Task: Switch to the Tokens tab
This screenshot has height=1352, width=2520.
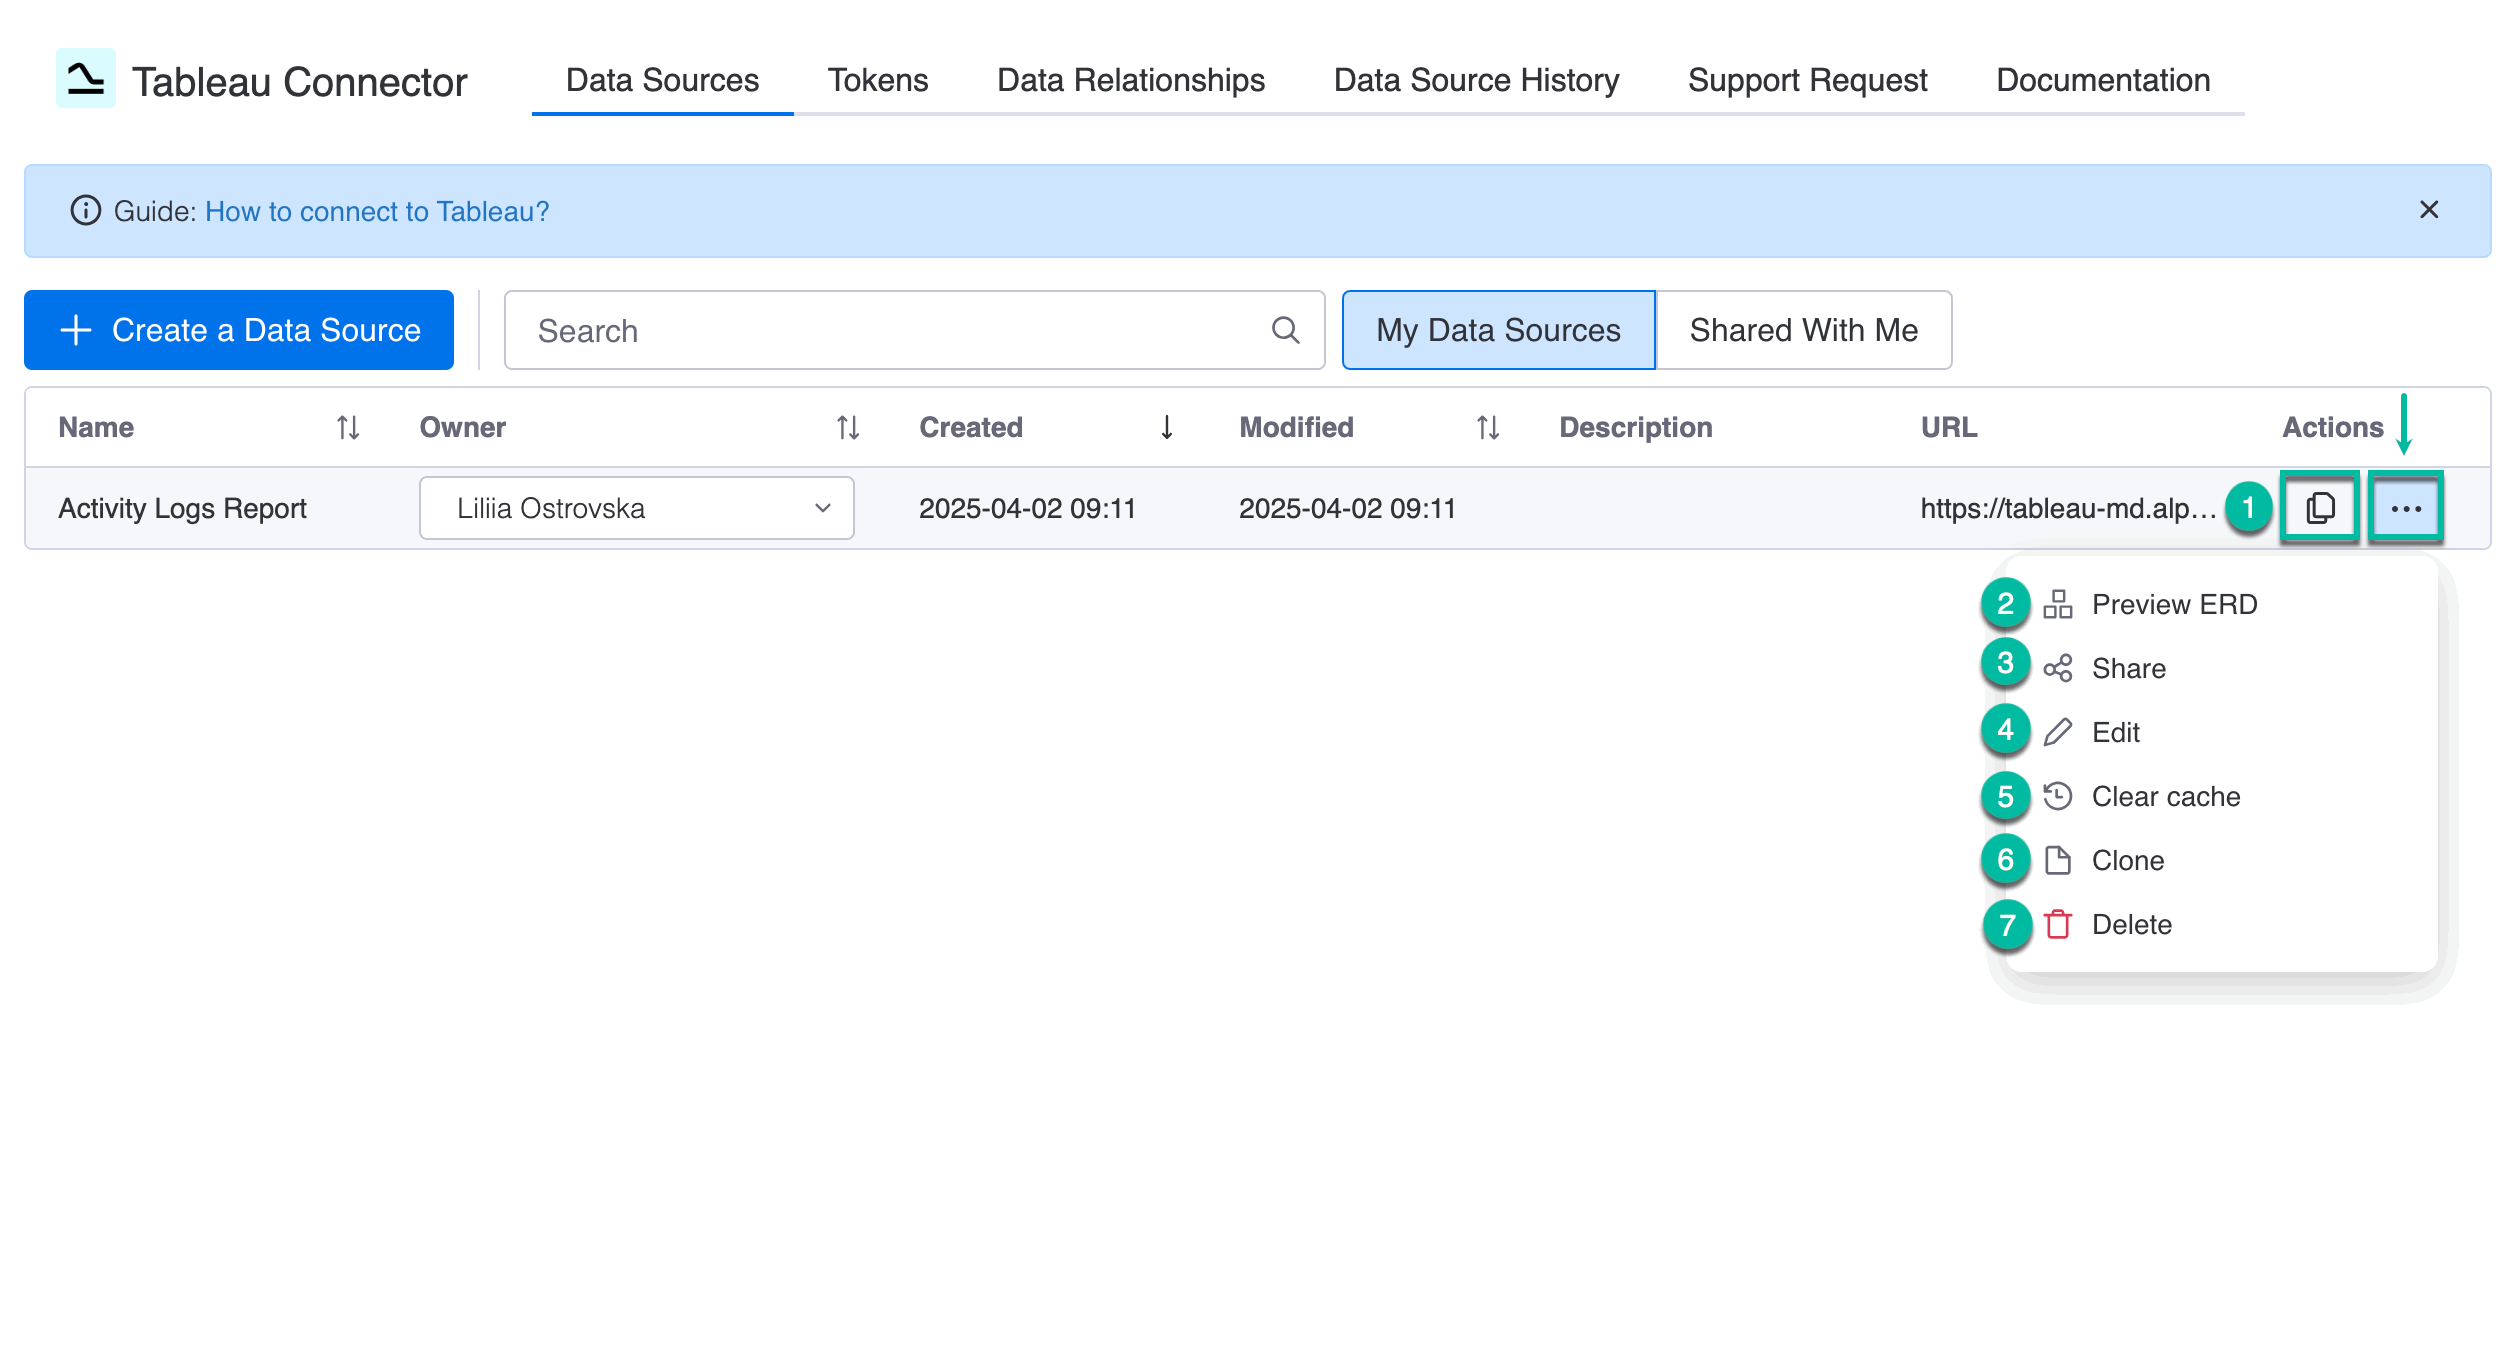Action: tap(877, 80)
